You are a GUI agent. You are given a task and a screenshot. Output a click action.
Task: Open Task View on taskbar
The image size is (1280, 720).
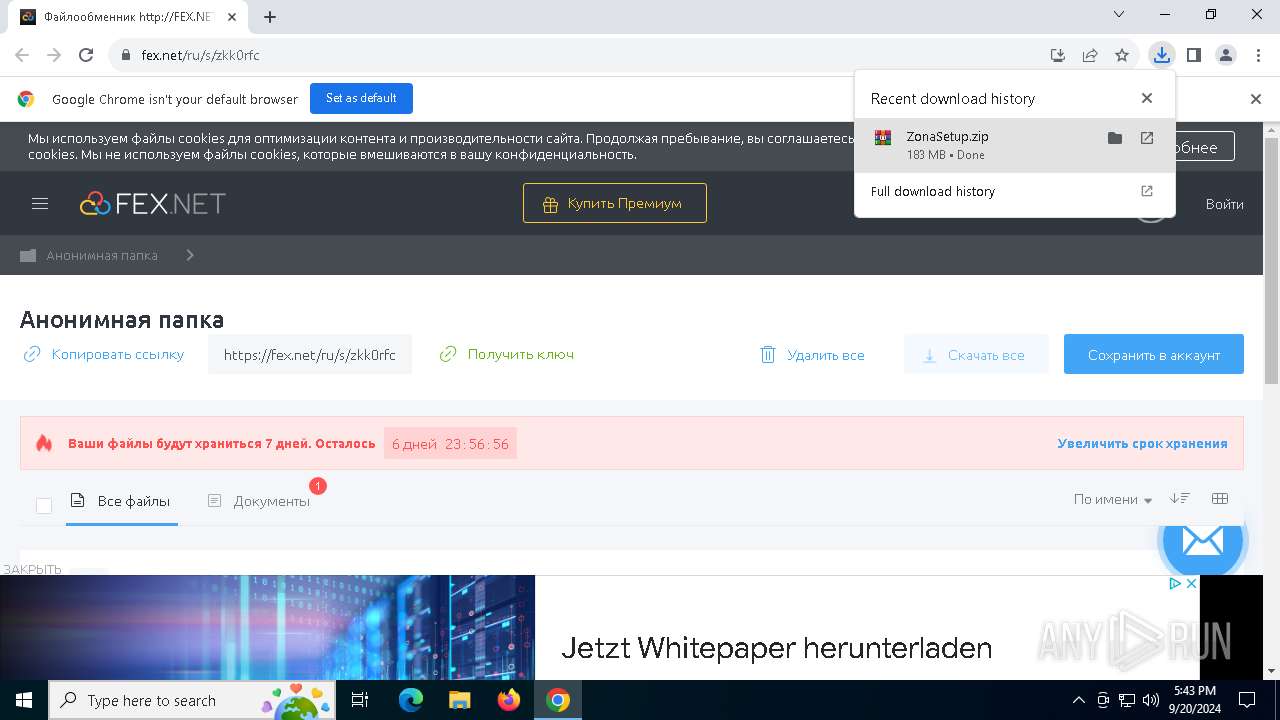(x=360, y=700)
